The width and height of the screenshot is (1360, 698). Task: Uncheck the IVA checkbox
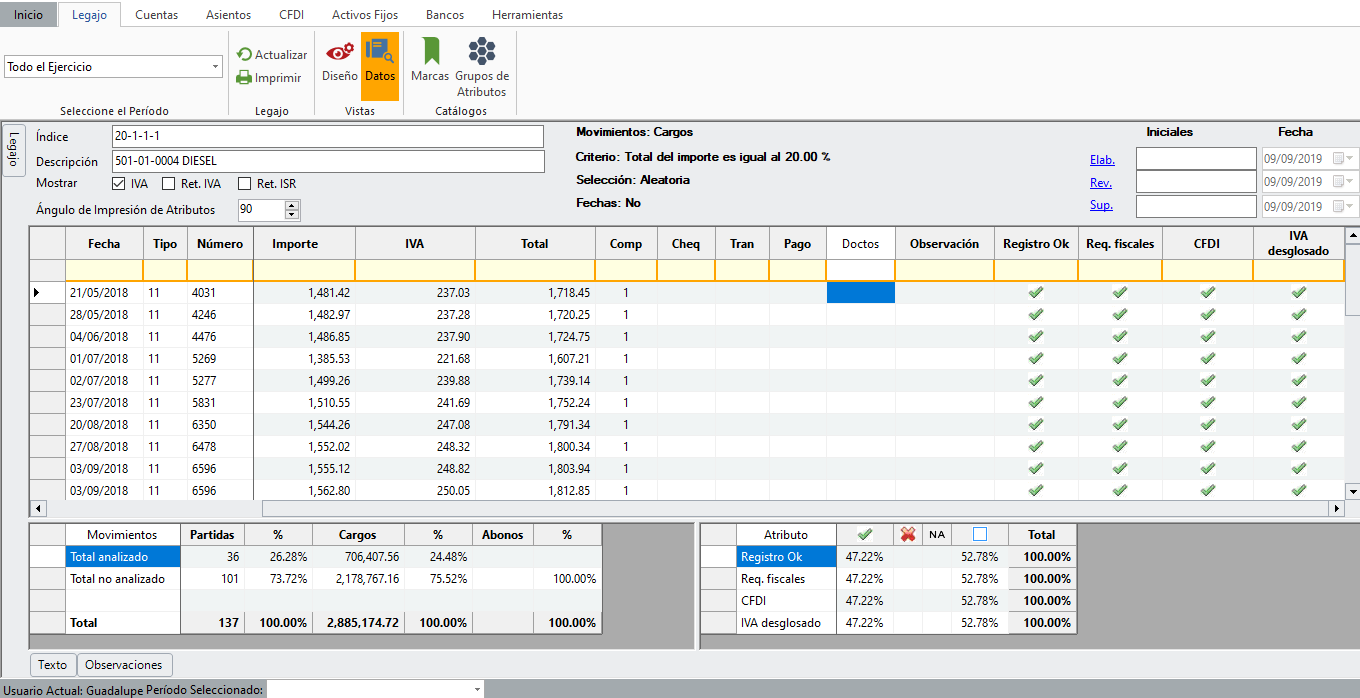point(119,184)
